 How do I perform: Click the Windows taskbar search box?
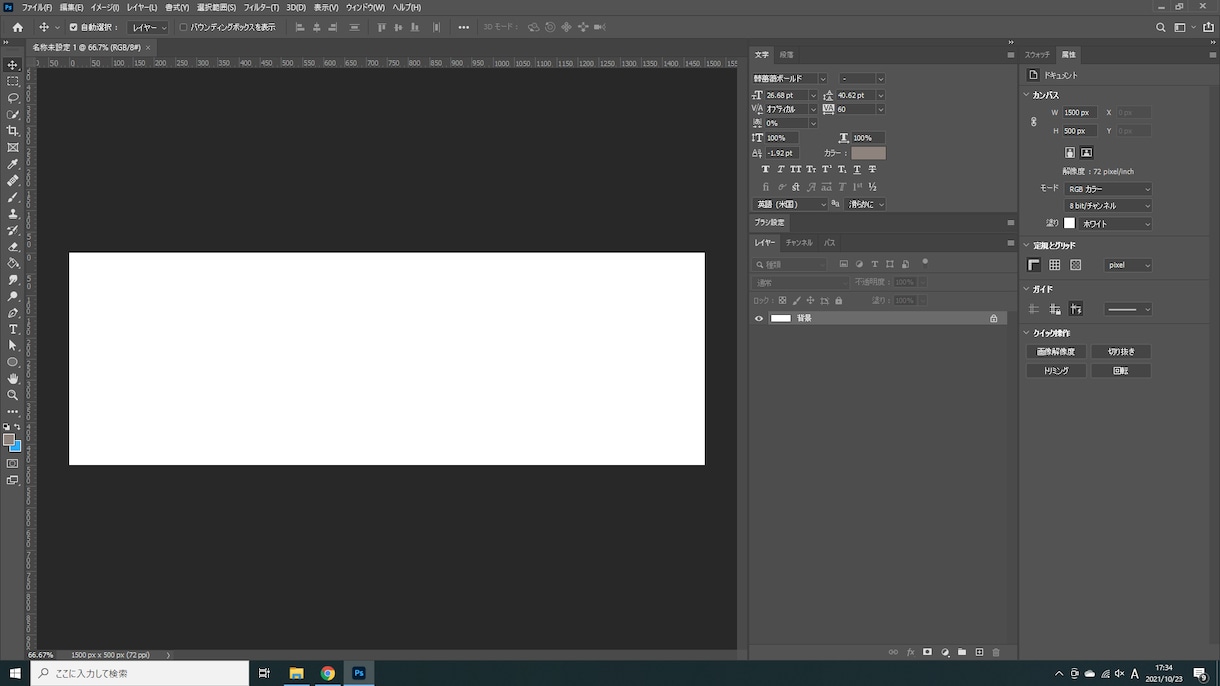coord(140,673)
